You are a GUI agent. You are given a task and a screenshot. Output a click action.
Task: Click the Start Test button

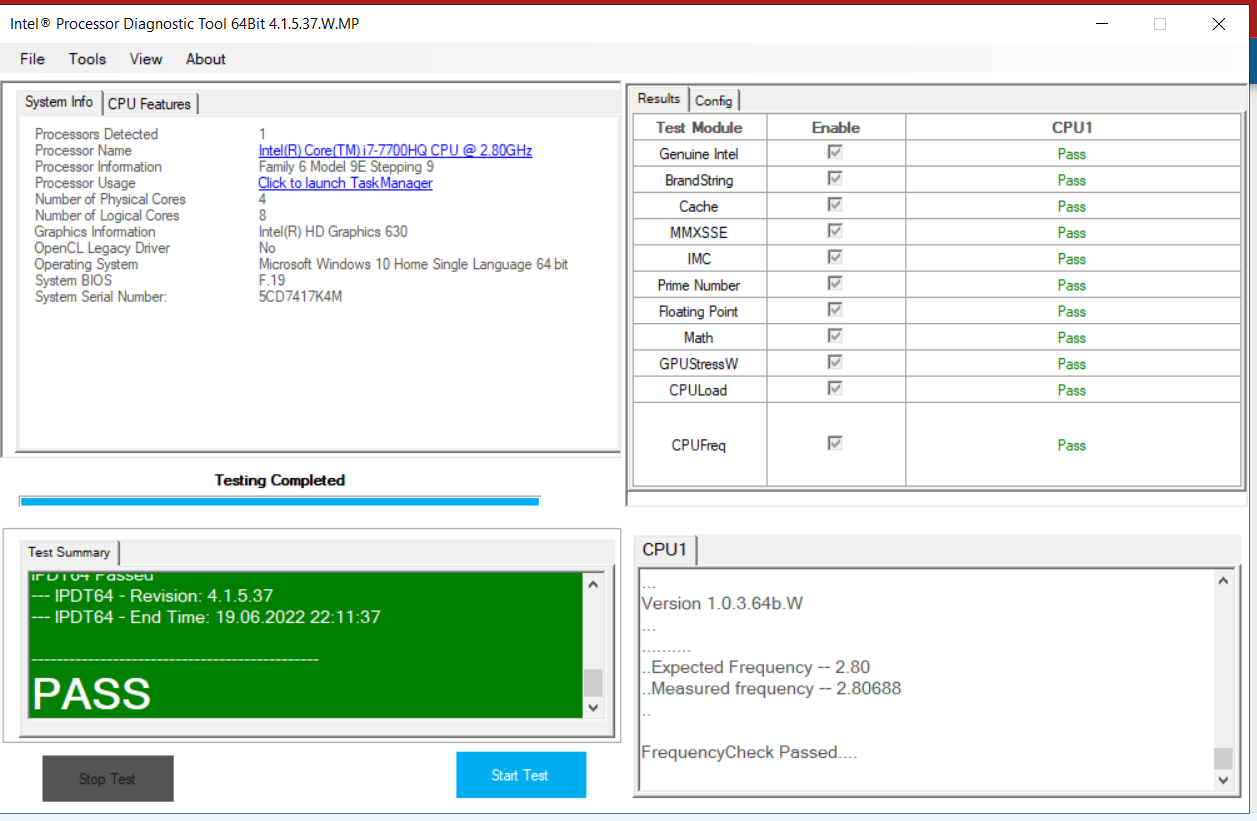521,775
